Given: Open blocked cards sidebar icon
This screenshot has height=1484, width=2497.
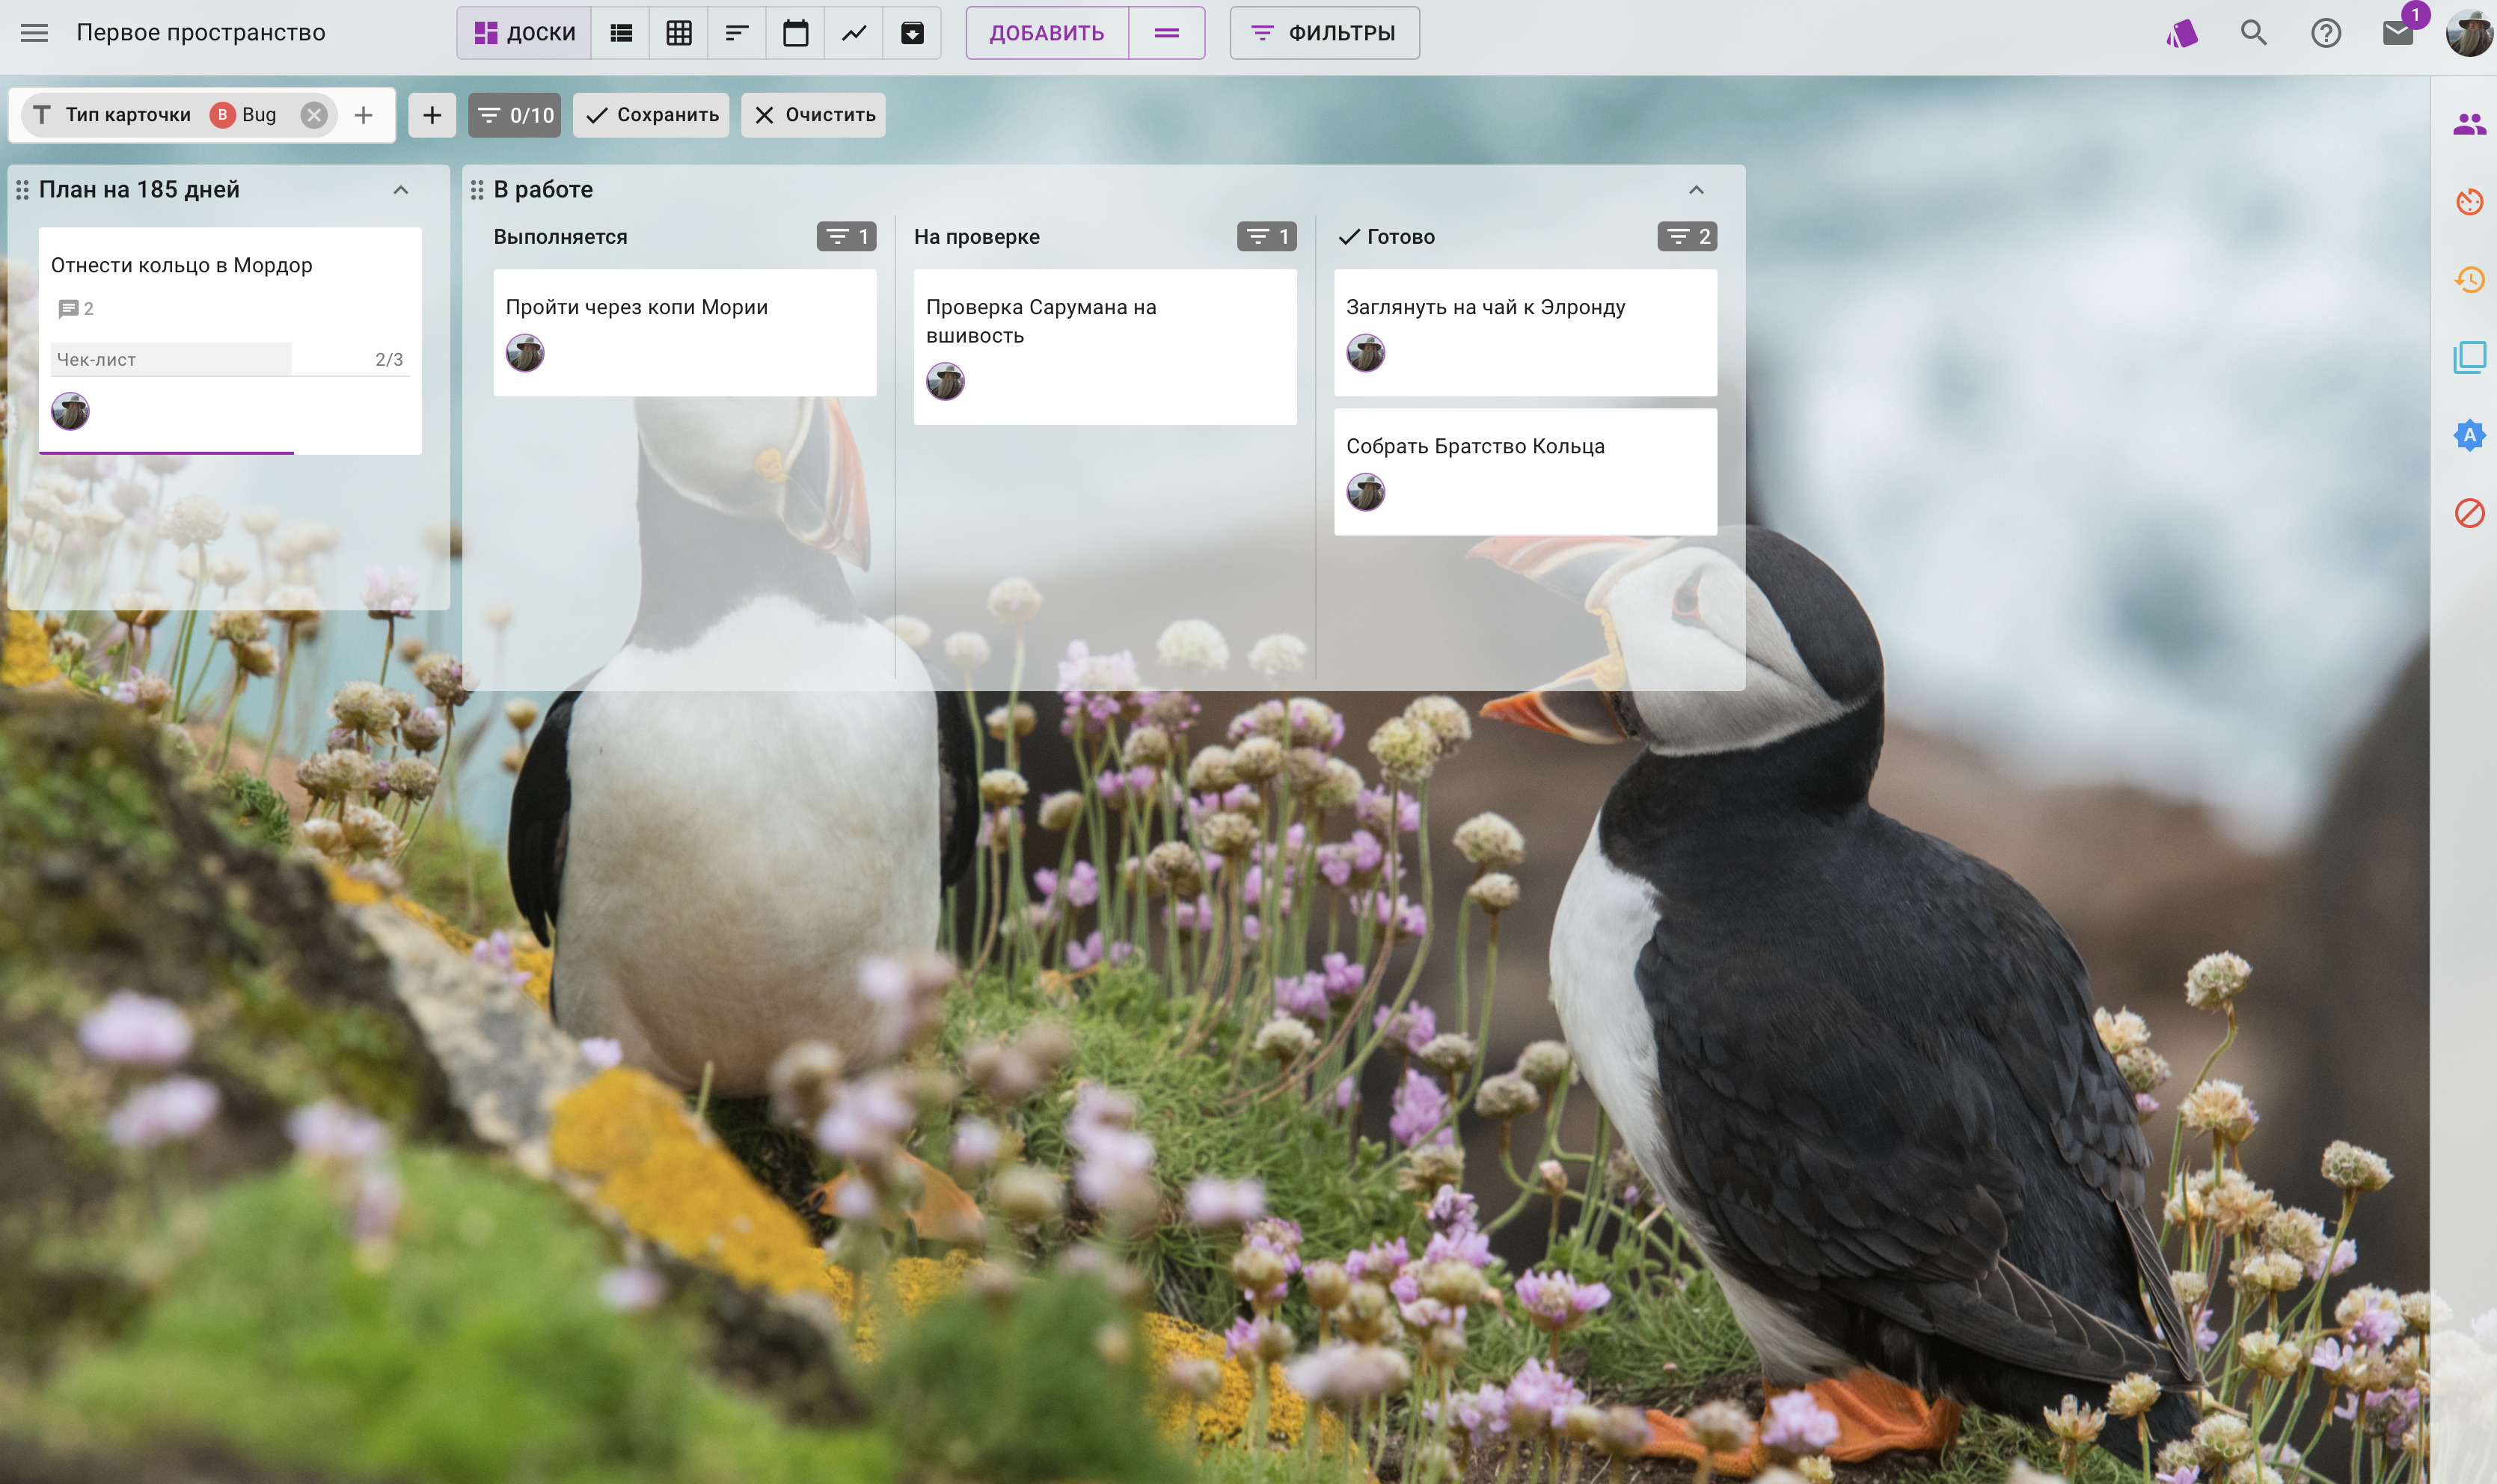Looking at the screenshot, I should [2469, 513].
